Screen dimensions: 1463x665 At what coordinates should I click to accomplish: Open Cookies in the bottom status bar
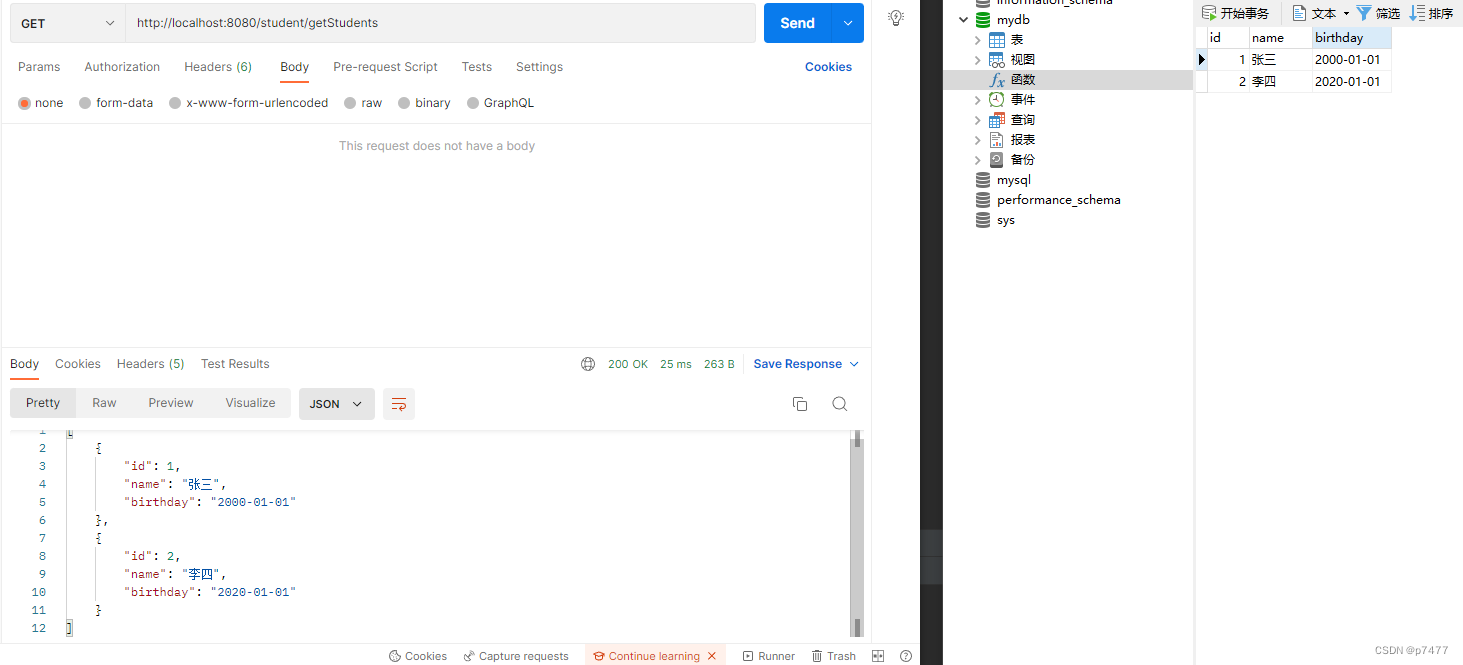coord(418,656)
